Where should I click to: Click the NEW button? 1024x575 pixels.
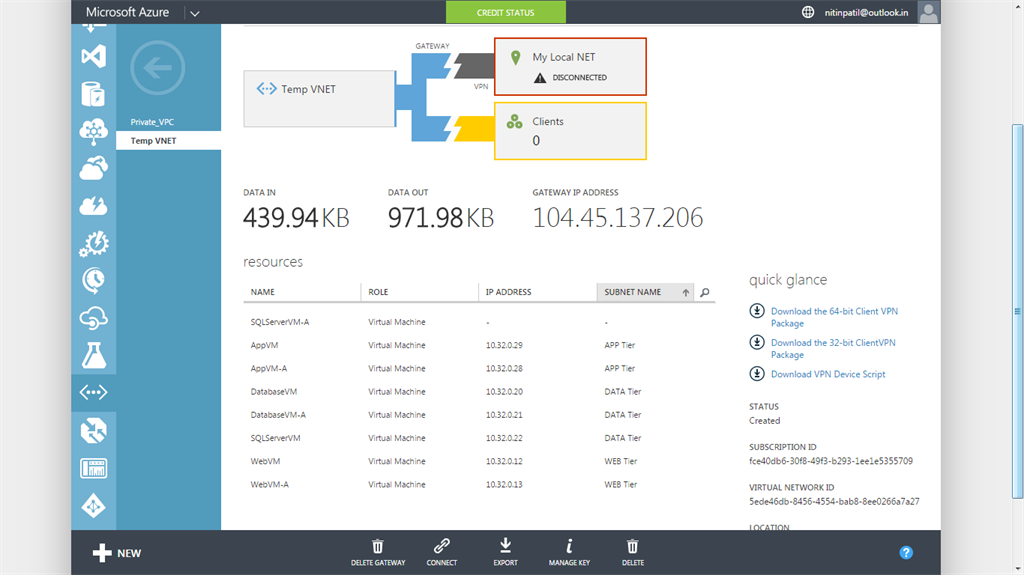(117, 553)
